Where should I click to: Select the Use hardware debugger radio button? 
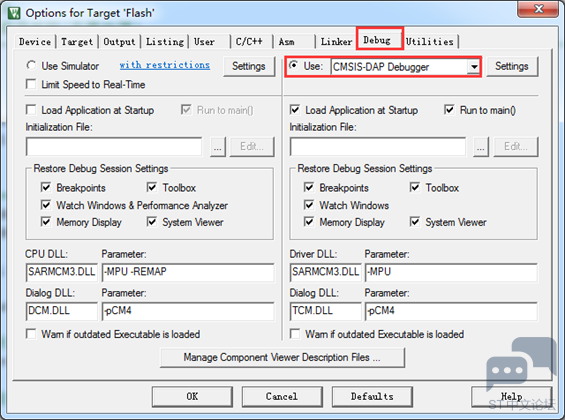294,66
